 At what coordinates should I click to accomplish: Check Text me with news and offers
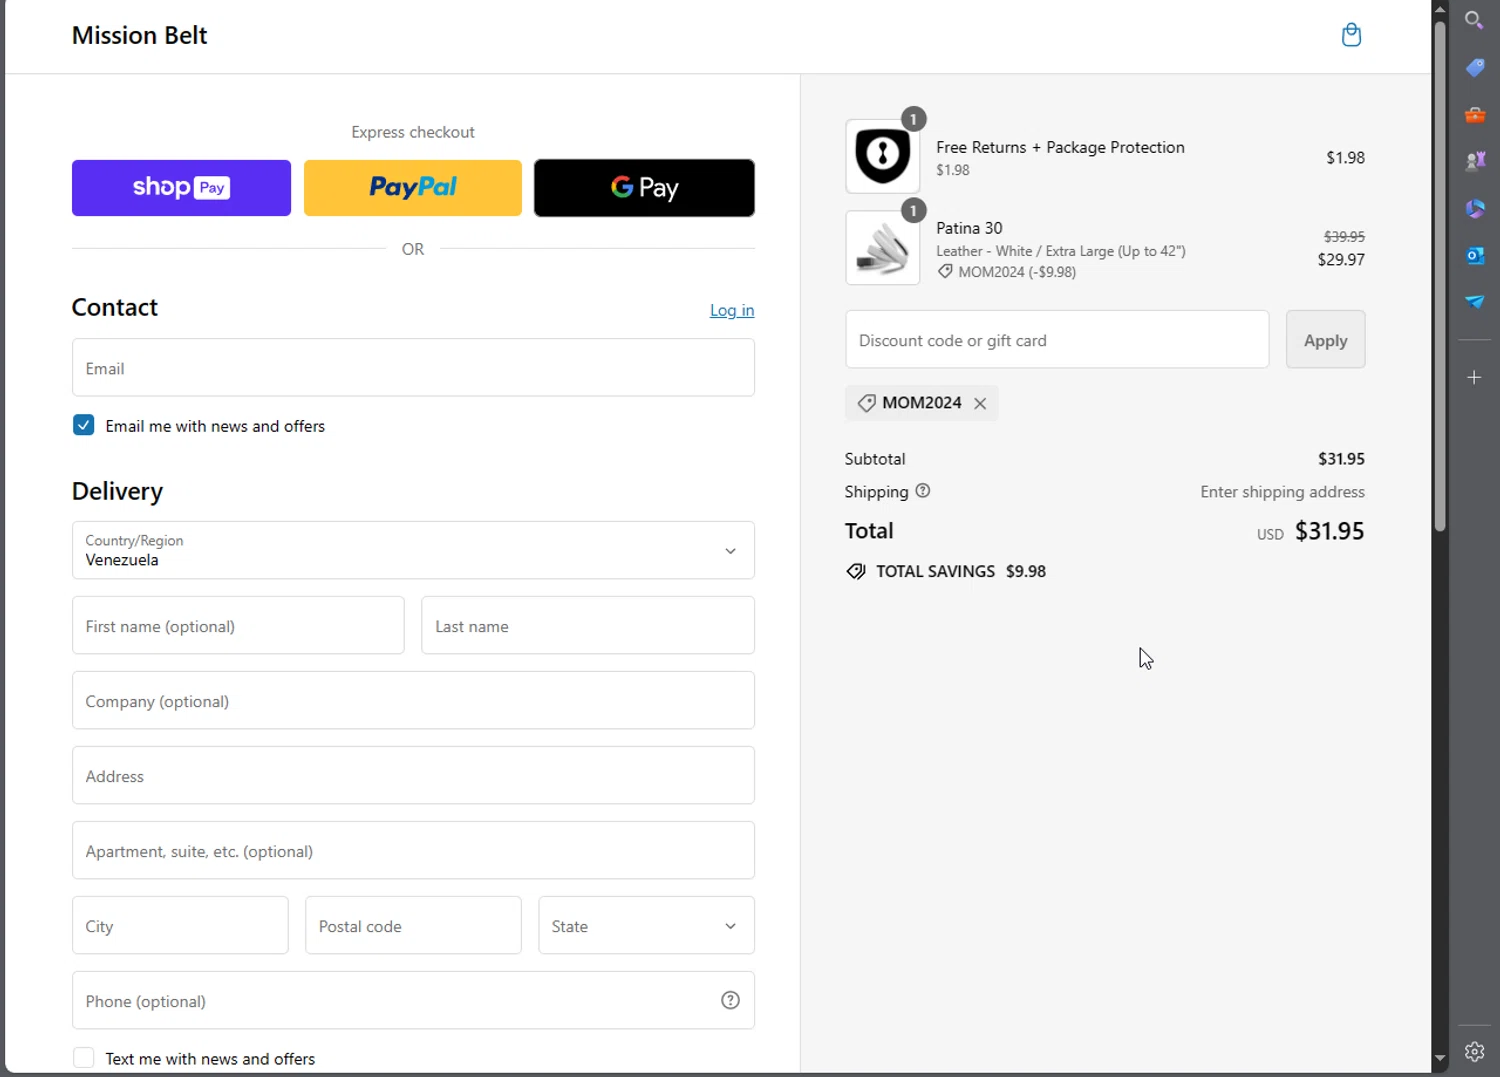tap(84, 1058)
